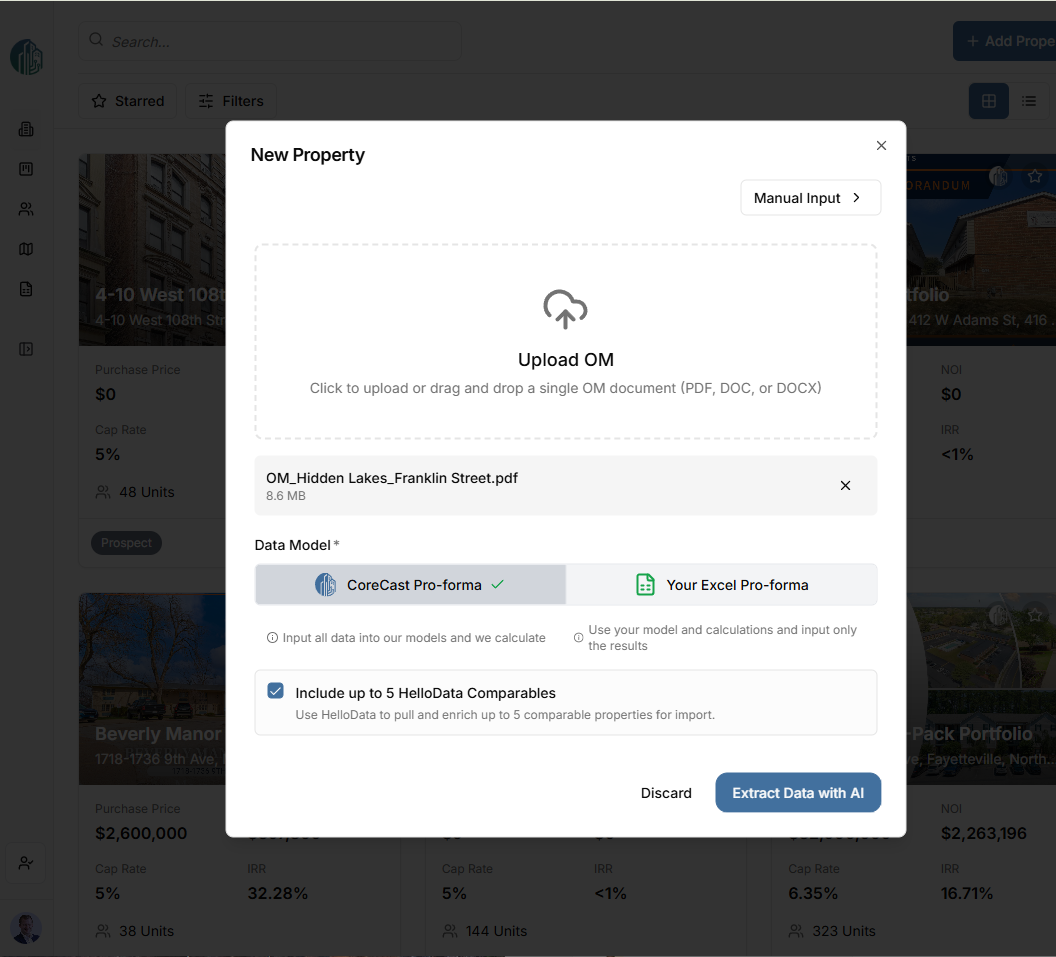
Task: Open your profile avatar menu
Action: [x=26, y=928]
